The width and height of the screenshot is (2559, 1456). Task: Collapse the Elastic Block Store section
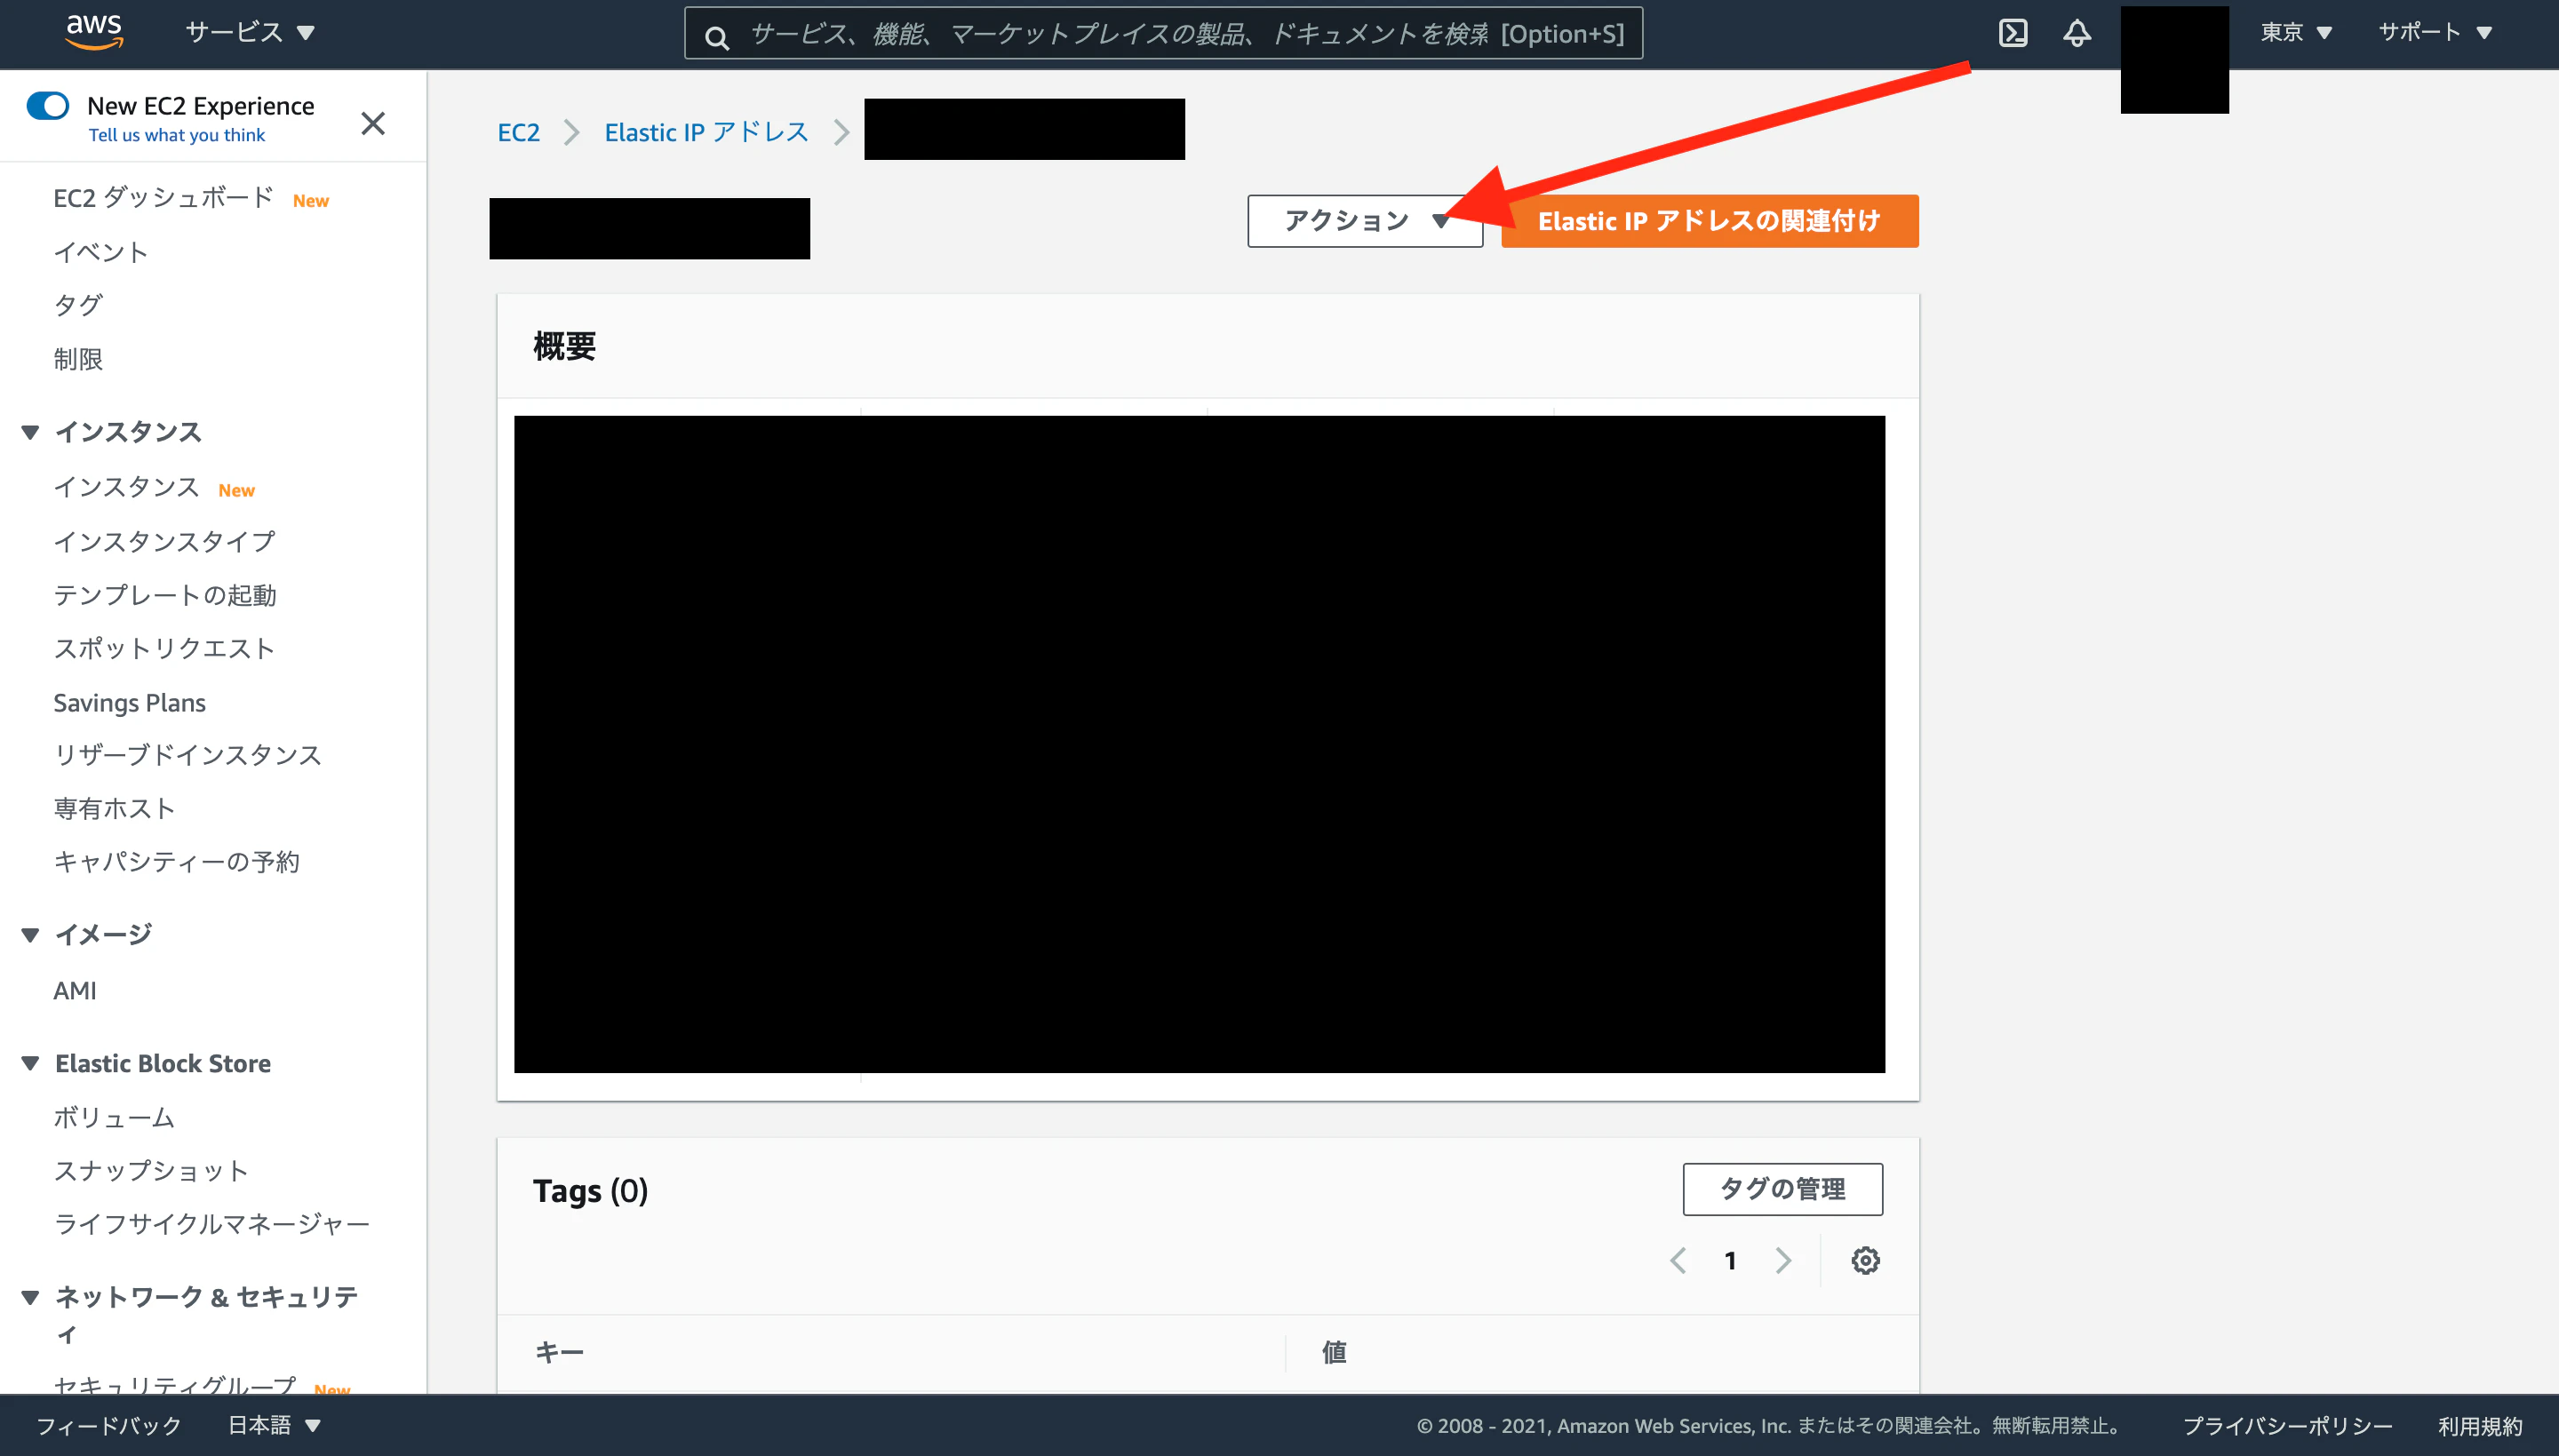point(30,1063)
